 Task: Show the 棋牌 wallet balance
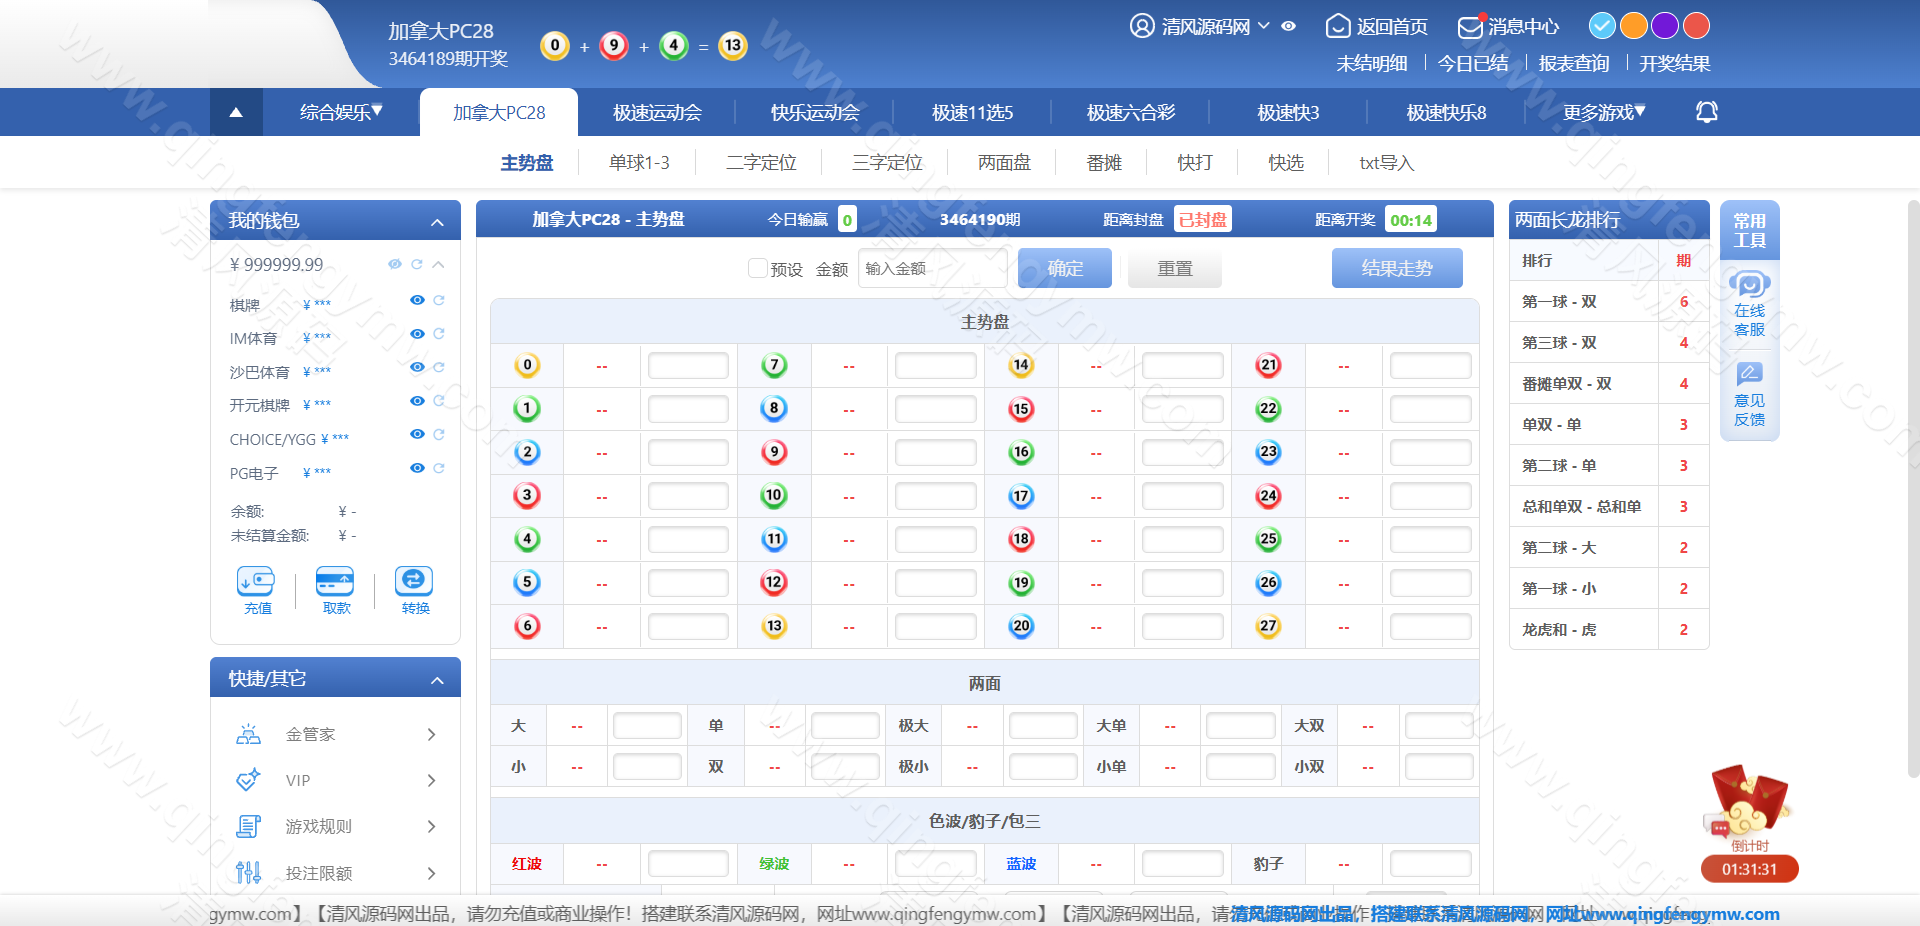coord(417,300)
